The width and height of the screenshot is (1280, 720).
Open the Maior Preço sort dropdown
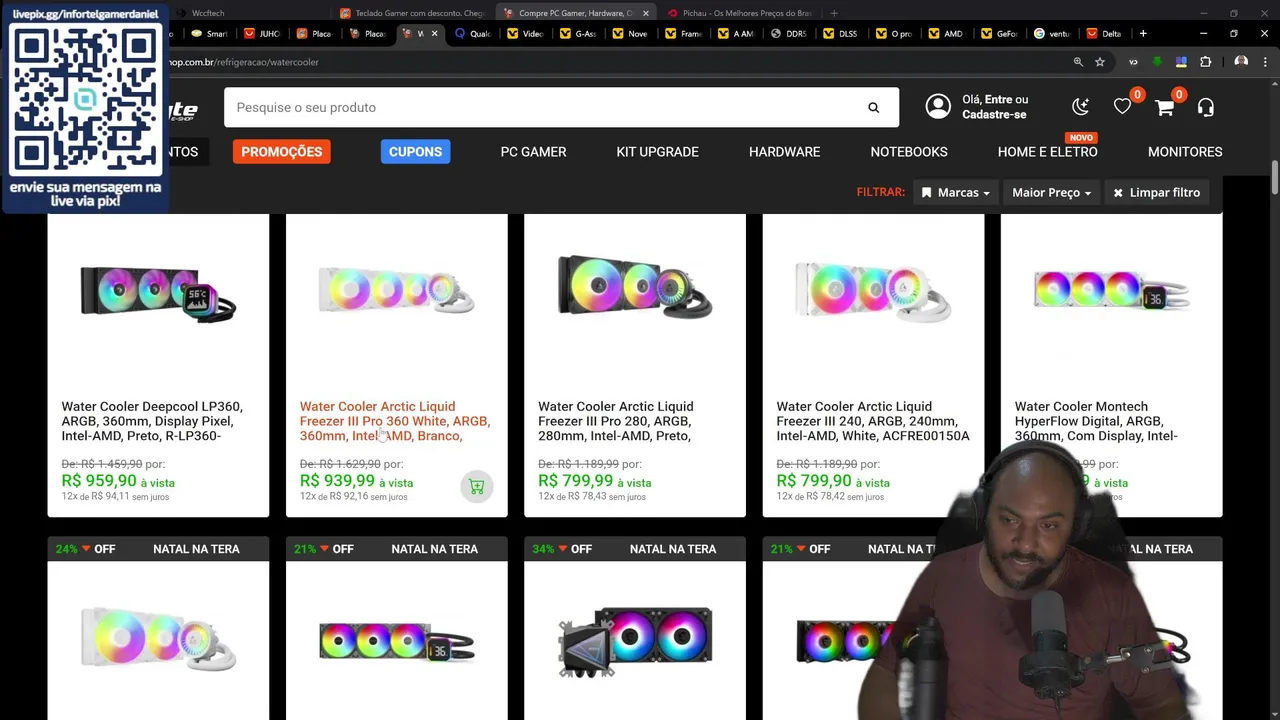point(1051,192)
